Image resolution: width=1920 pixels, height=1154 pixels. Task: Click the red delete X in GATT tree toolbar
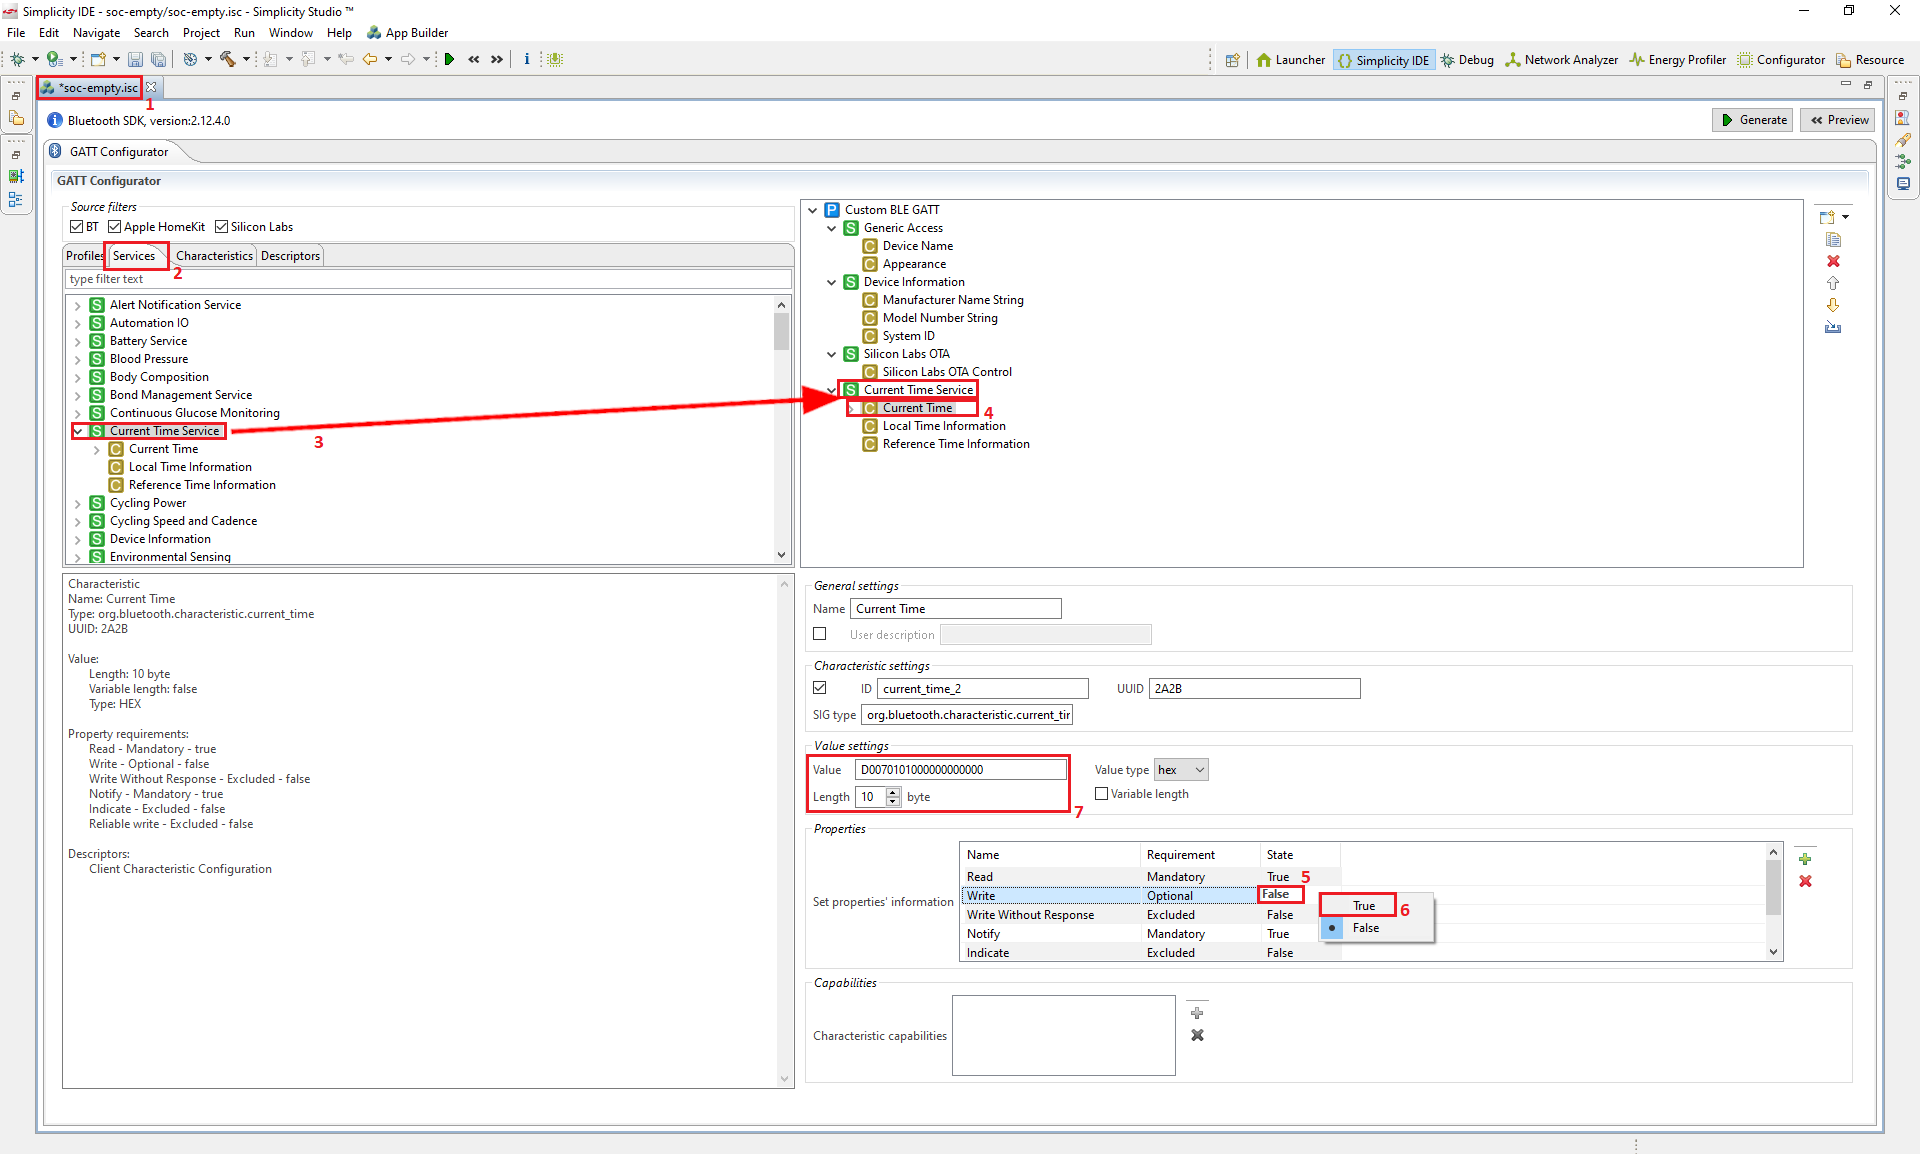pyautogui.click(x=1833, y=261)
